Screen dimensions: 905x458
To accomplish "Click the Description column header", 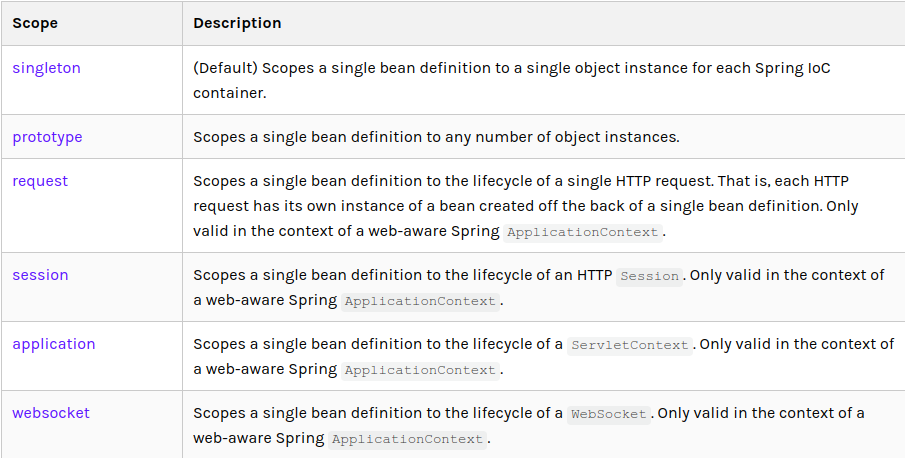I will coord(237,23).
